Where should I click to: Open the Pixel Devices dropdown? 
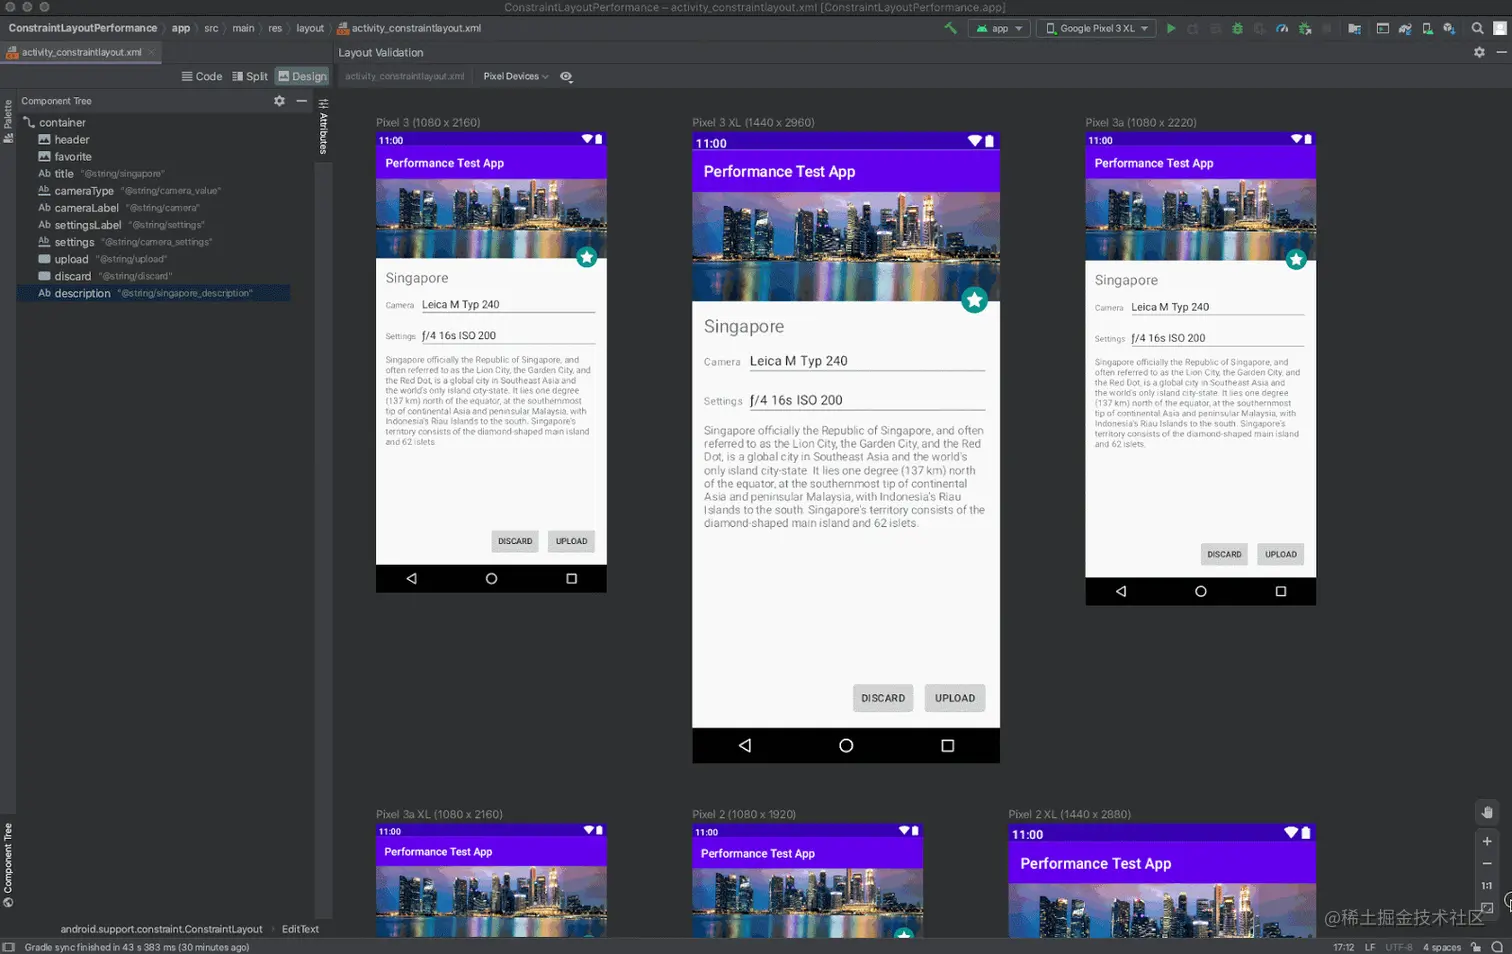pos(515,76)
